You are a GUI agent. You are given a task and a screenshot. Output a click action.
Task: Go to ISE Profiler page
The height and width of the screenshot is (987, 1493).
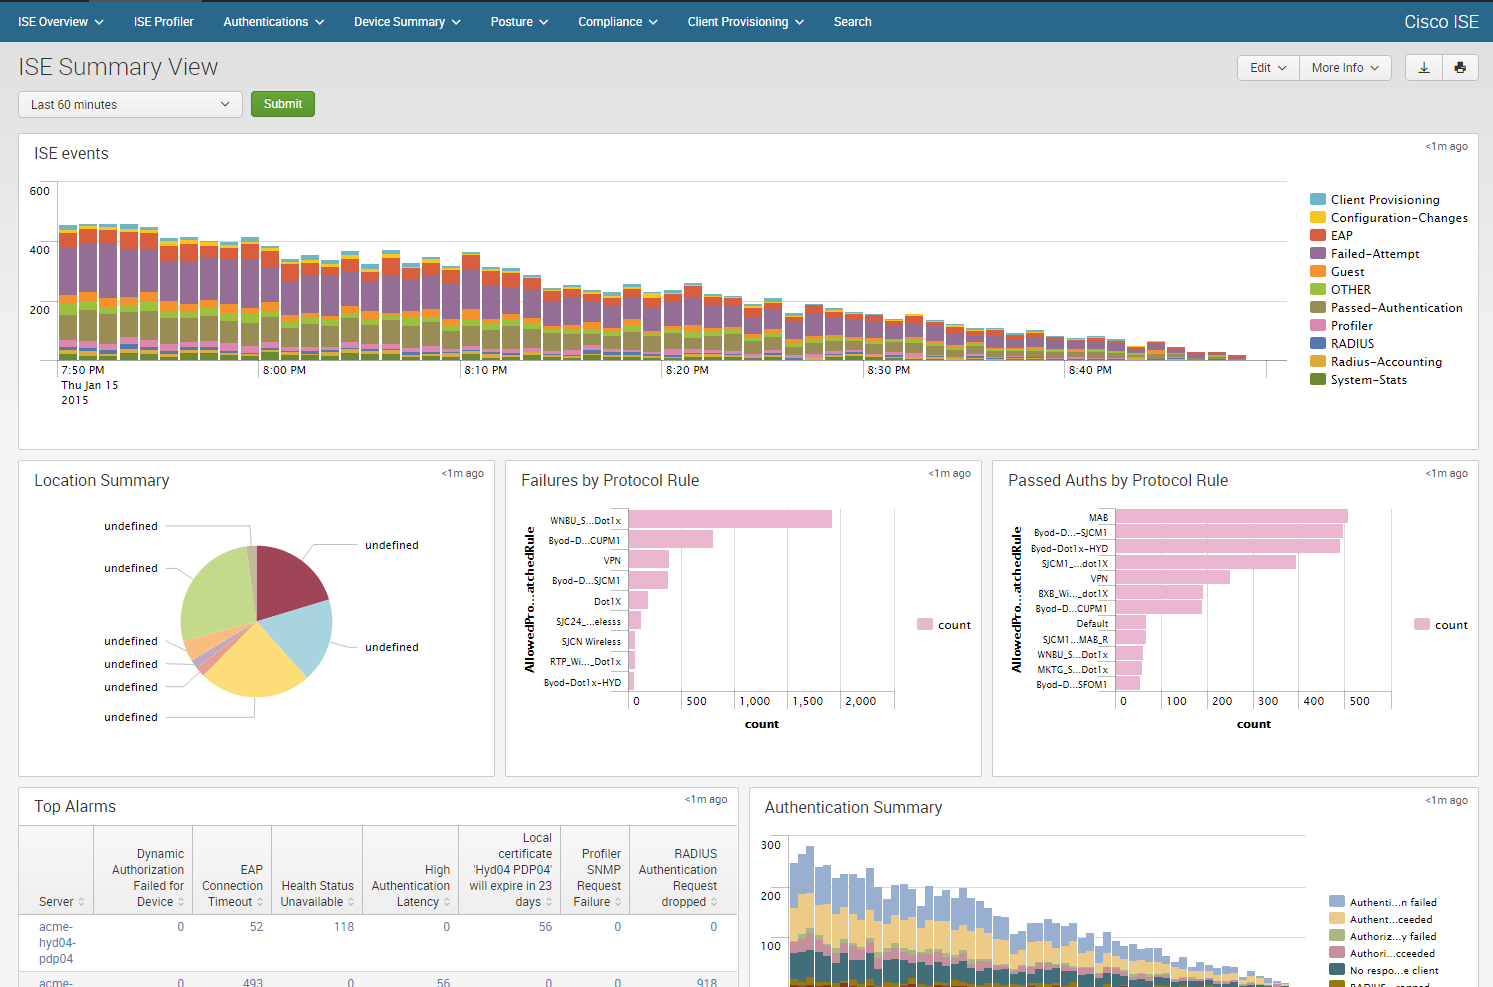point(164,21)
